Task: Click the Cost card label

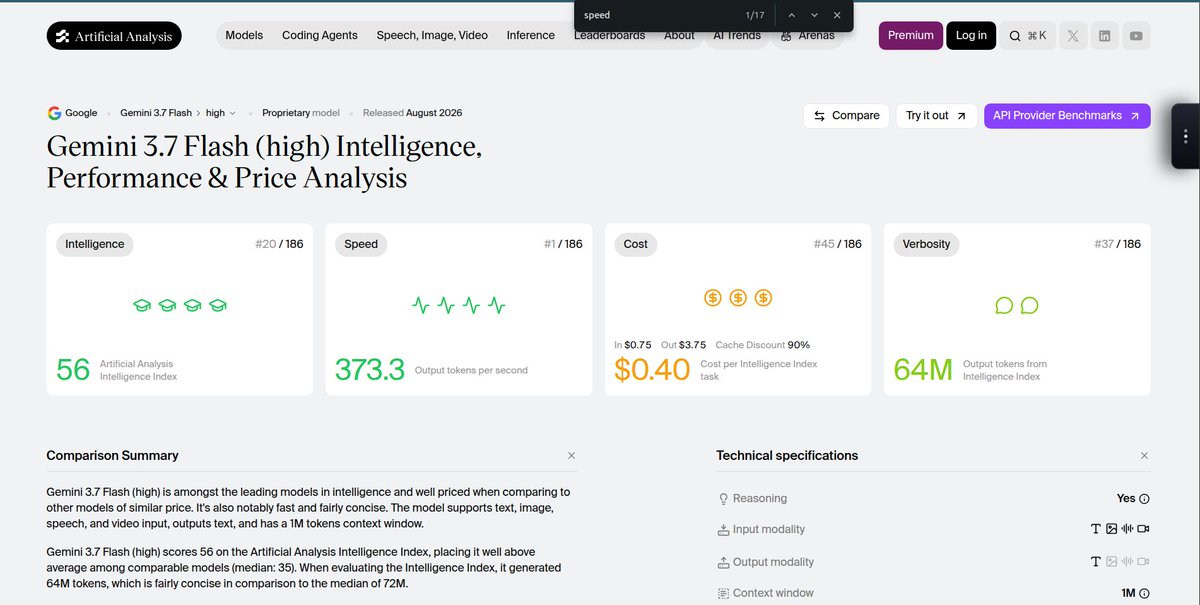Action: pos(636,244)
